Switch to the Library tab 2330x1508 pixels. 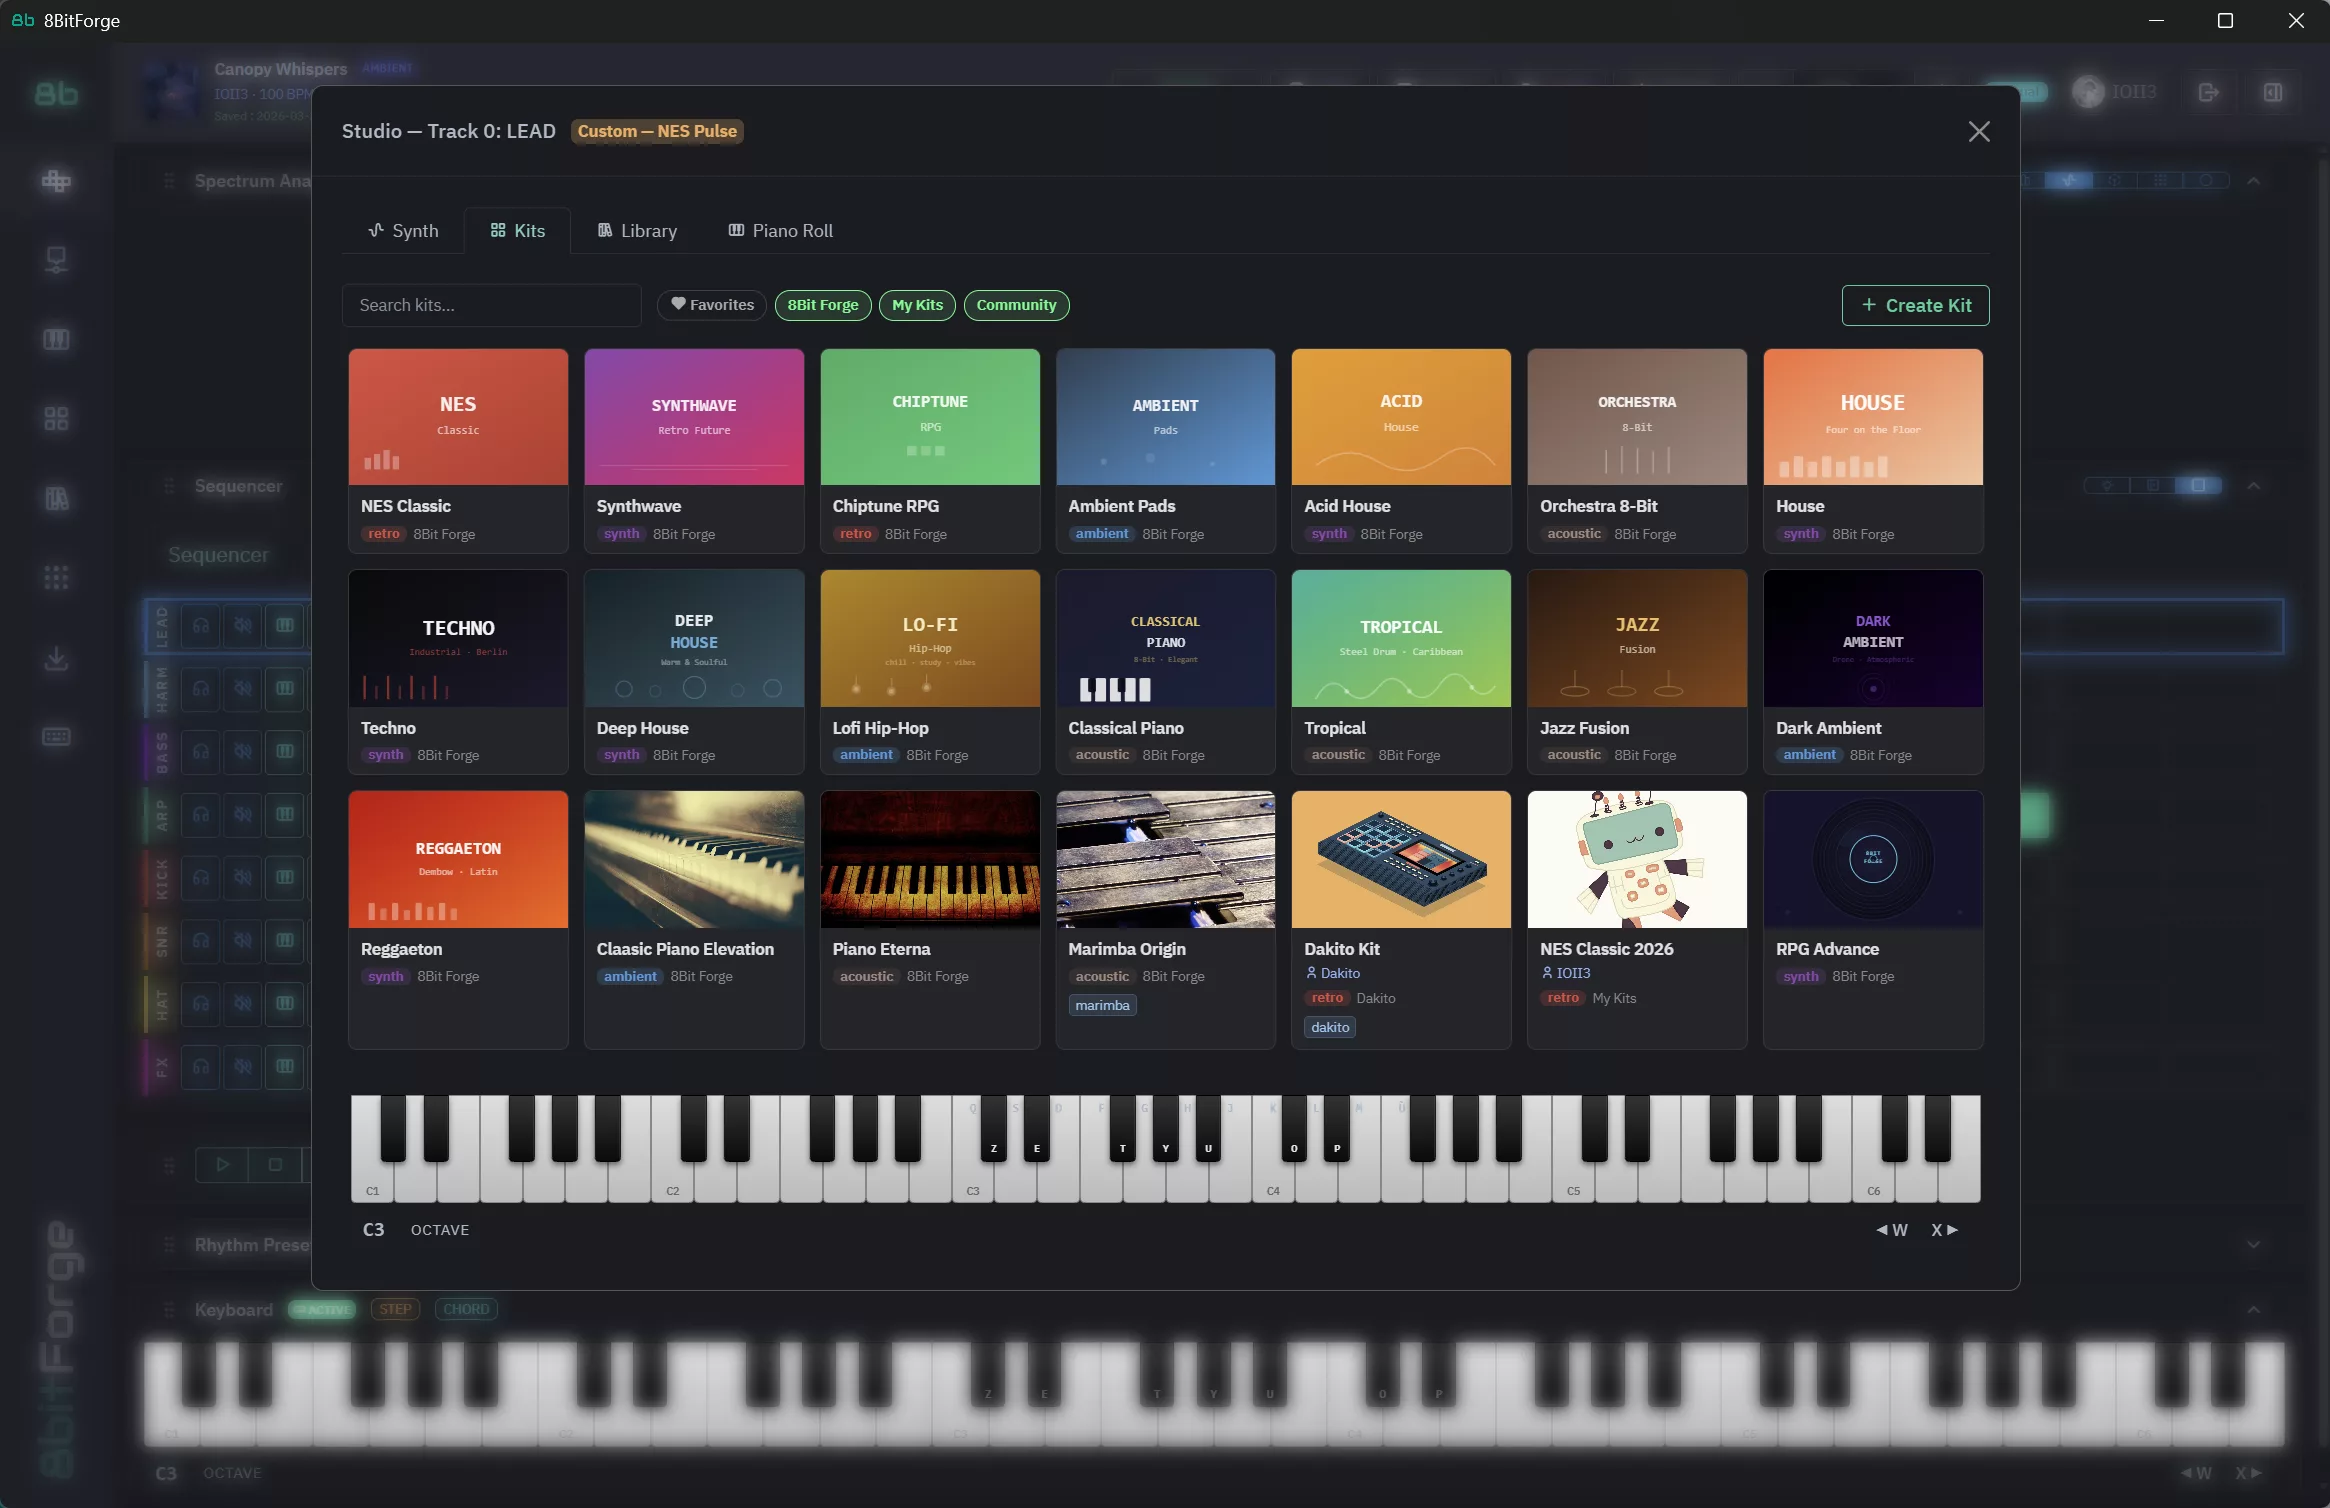point(637,230)
